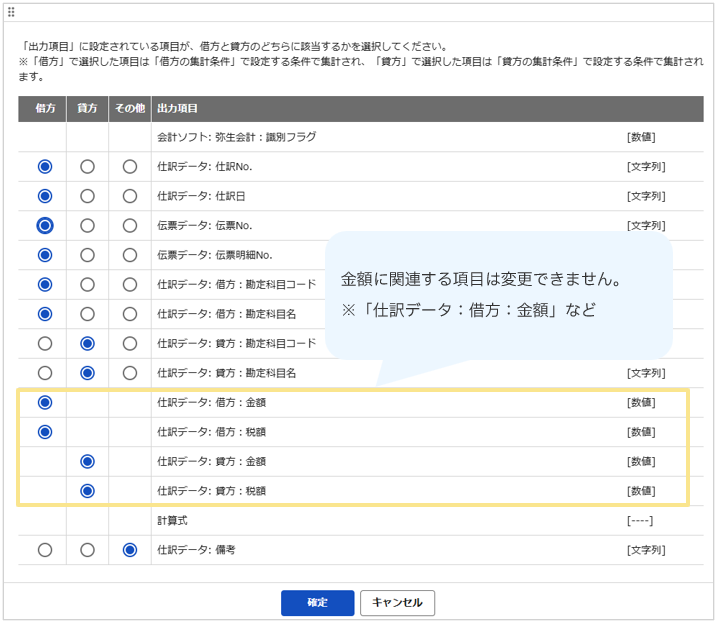Viewport: 719px width, 622px height.
Task: Click text 仕訳データ: 借方：勘定科目コード
Action: (237, 285)
